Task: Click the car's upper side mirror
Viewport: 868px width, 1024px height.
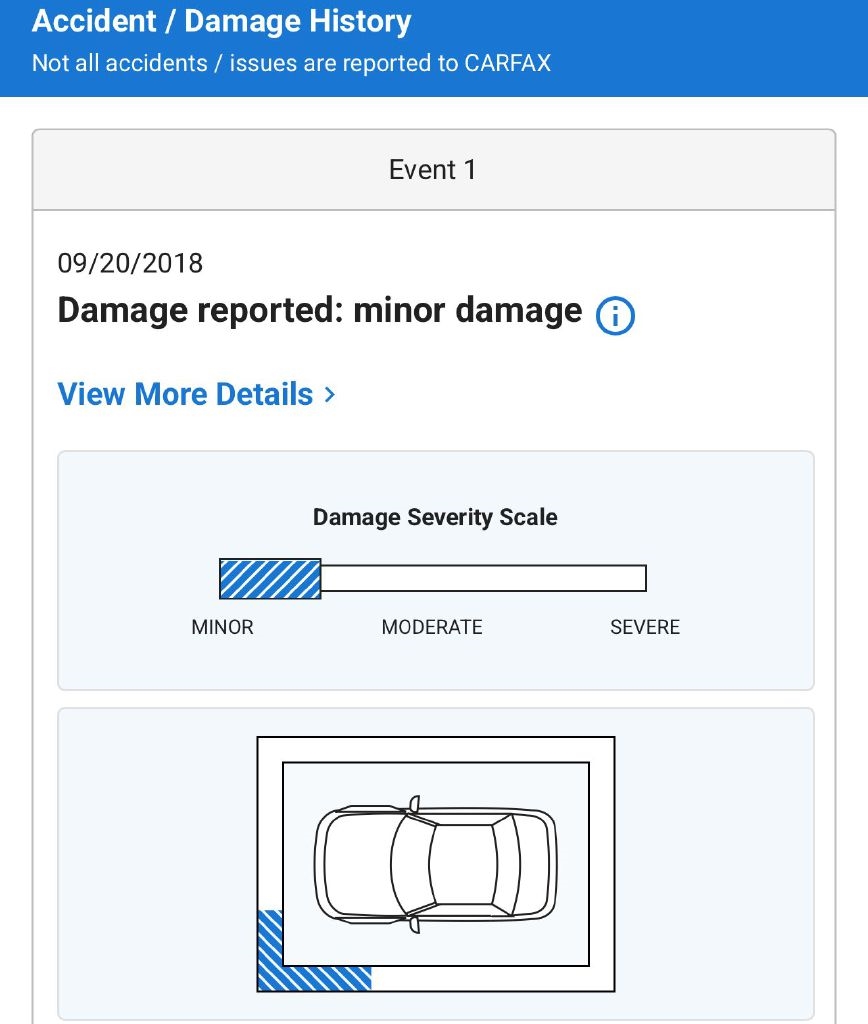Action: coord(414,802)
